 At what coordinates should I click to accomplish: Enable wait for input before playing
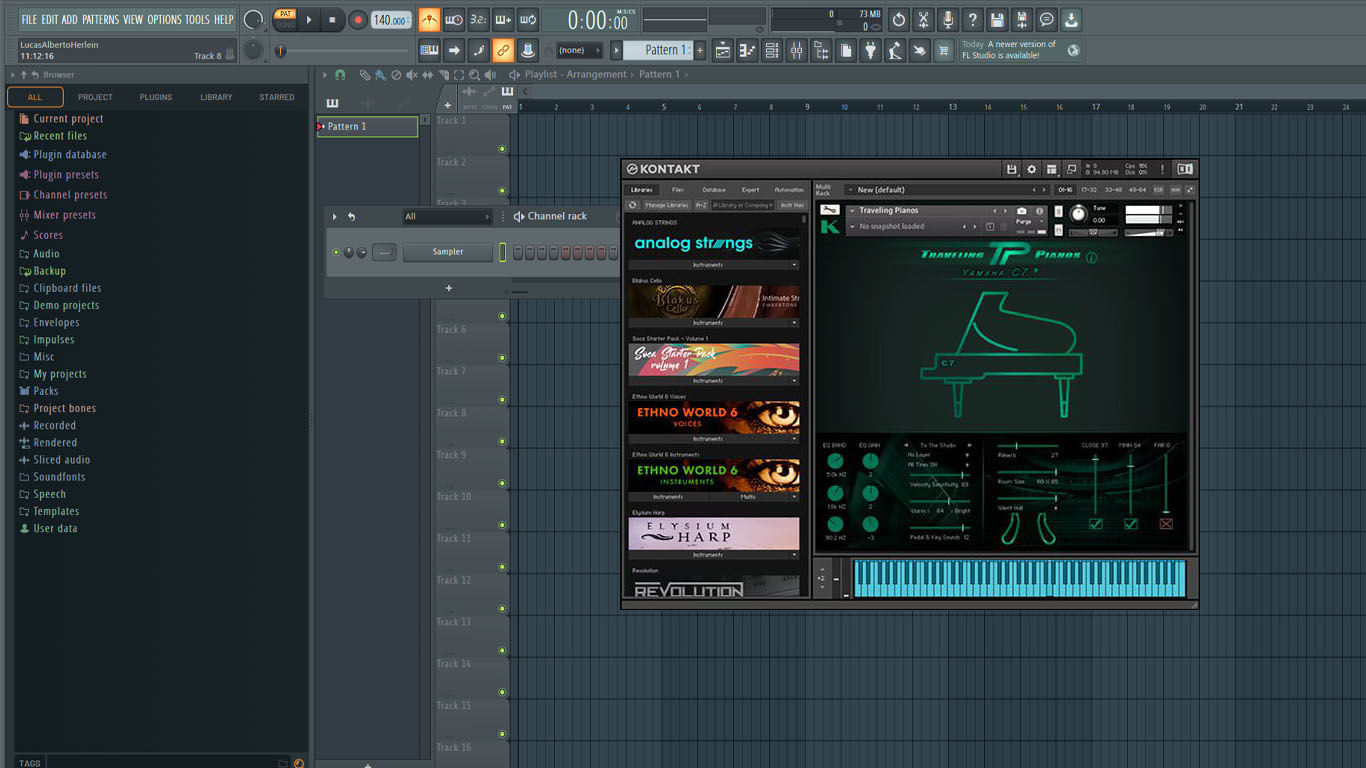(x=454, y=19)
